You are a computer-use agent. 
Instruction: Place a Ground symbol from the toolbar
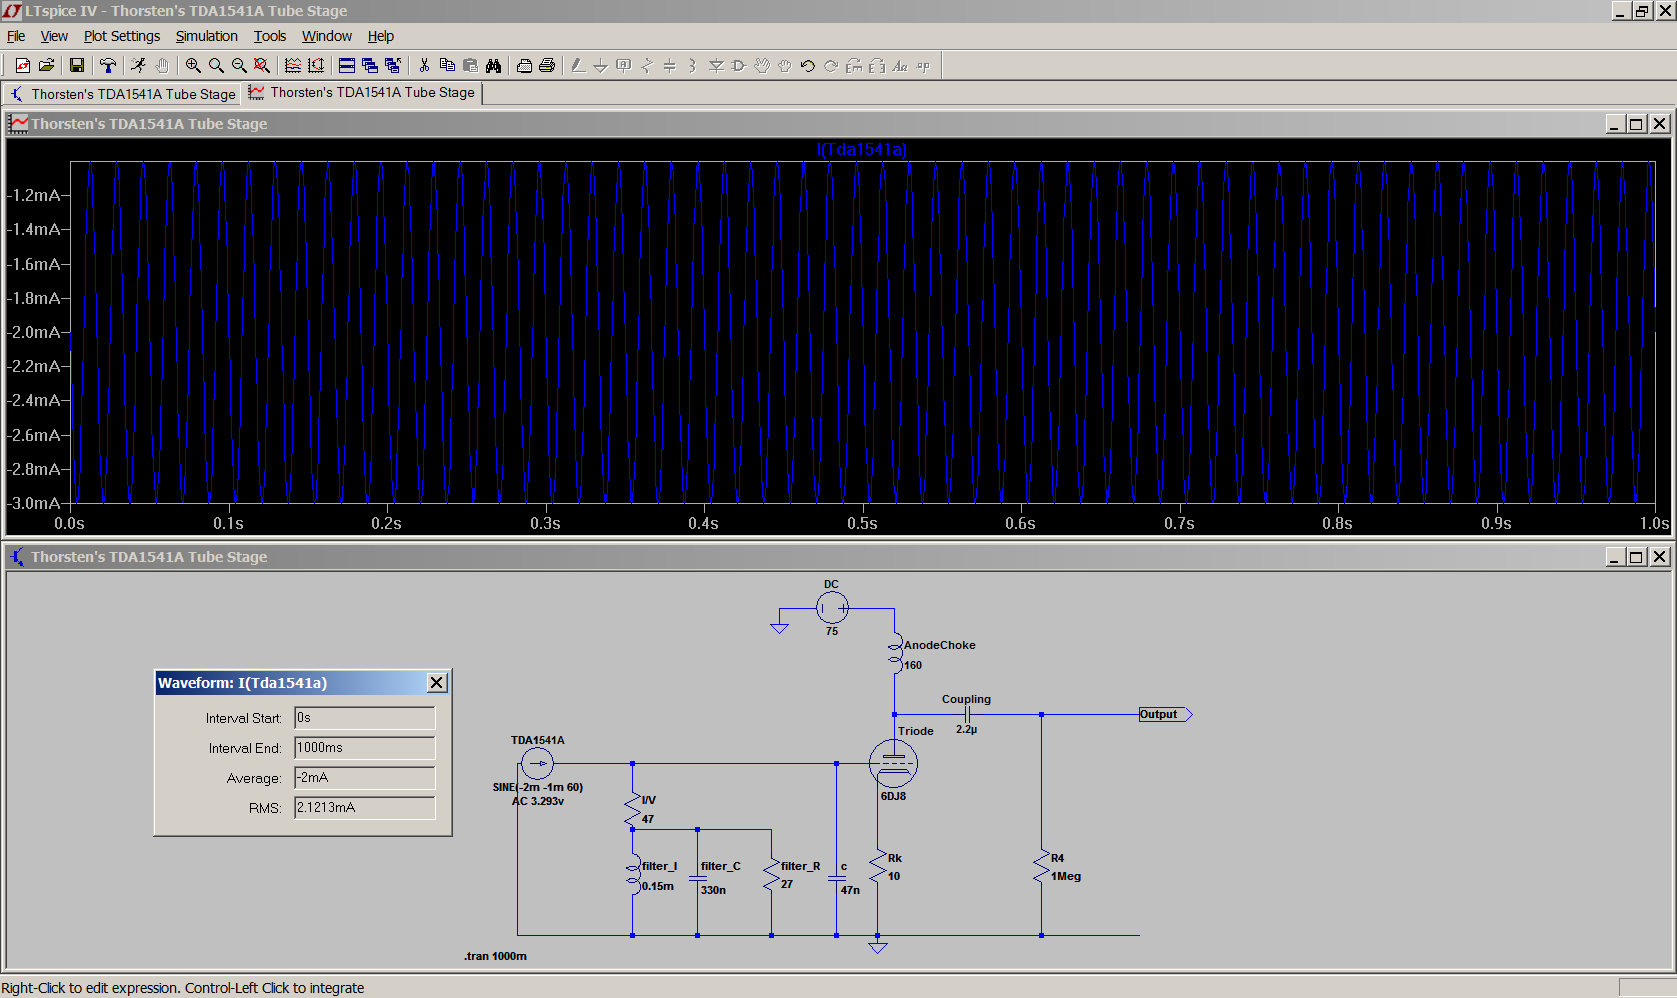[601, 66]
